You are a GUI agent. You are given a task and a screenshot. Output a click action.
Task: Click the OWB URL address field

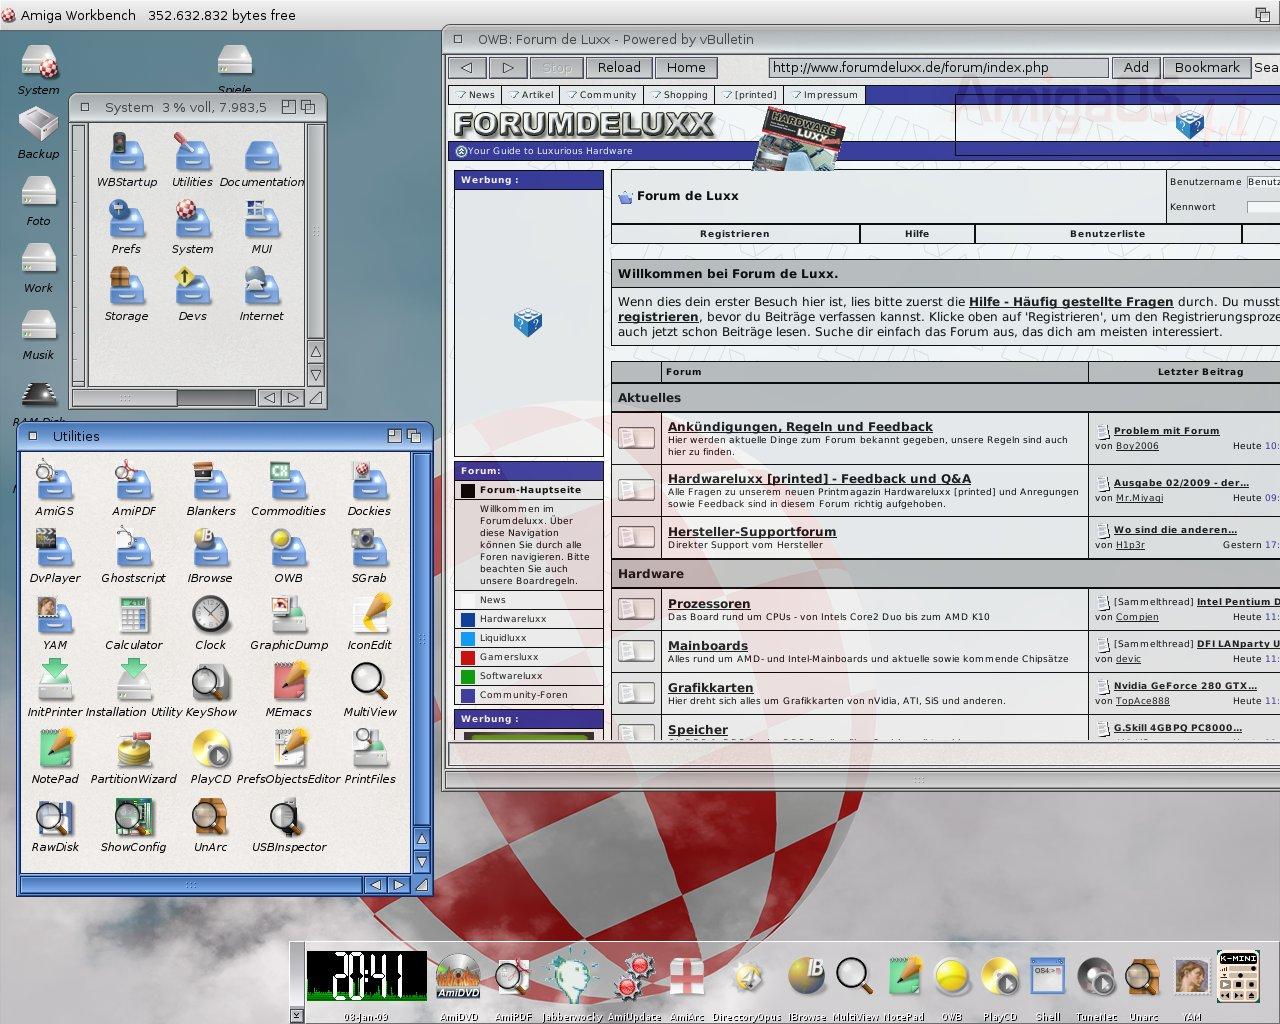(938, 68)
